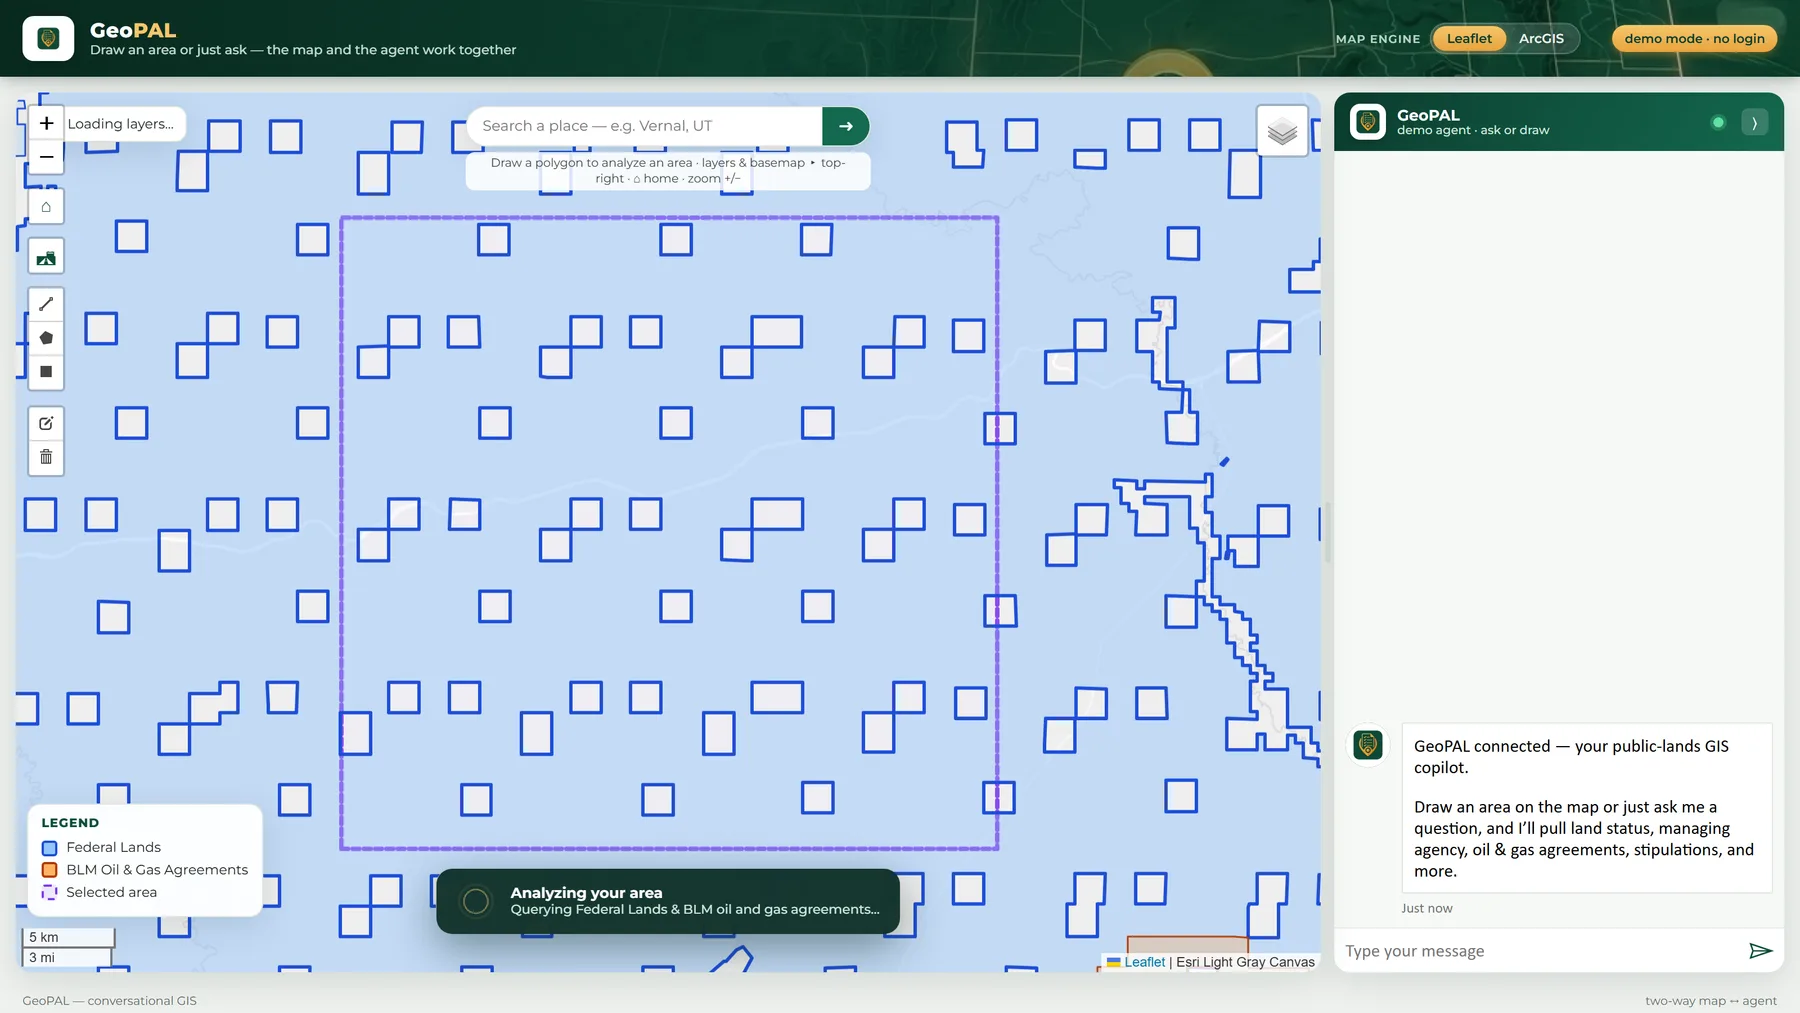Image resolution: width=1800 pixels, height=1013 pixels.
Task: Switch map engine to ArcGIS
Action: 1541,39
